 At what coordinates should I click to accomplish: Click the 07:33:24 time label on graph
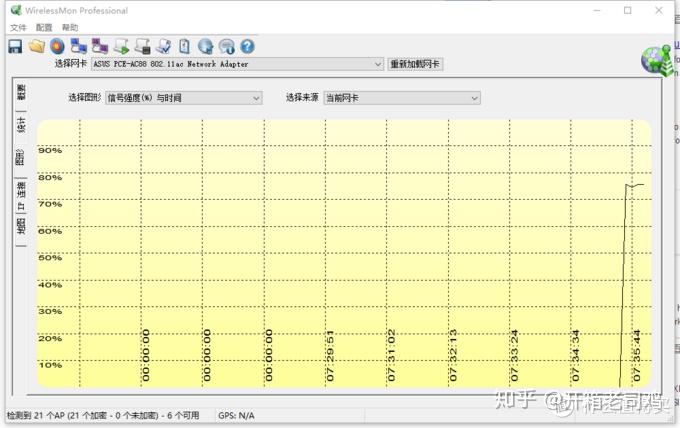(514, 356)
